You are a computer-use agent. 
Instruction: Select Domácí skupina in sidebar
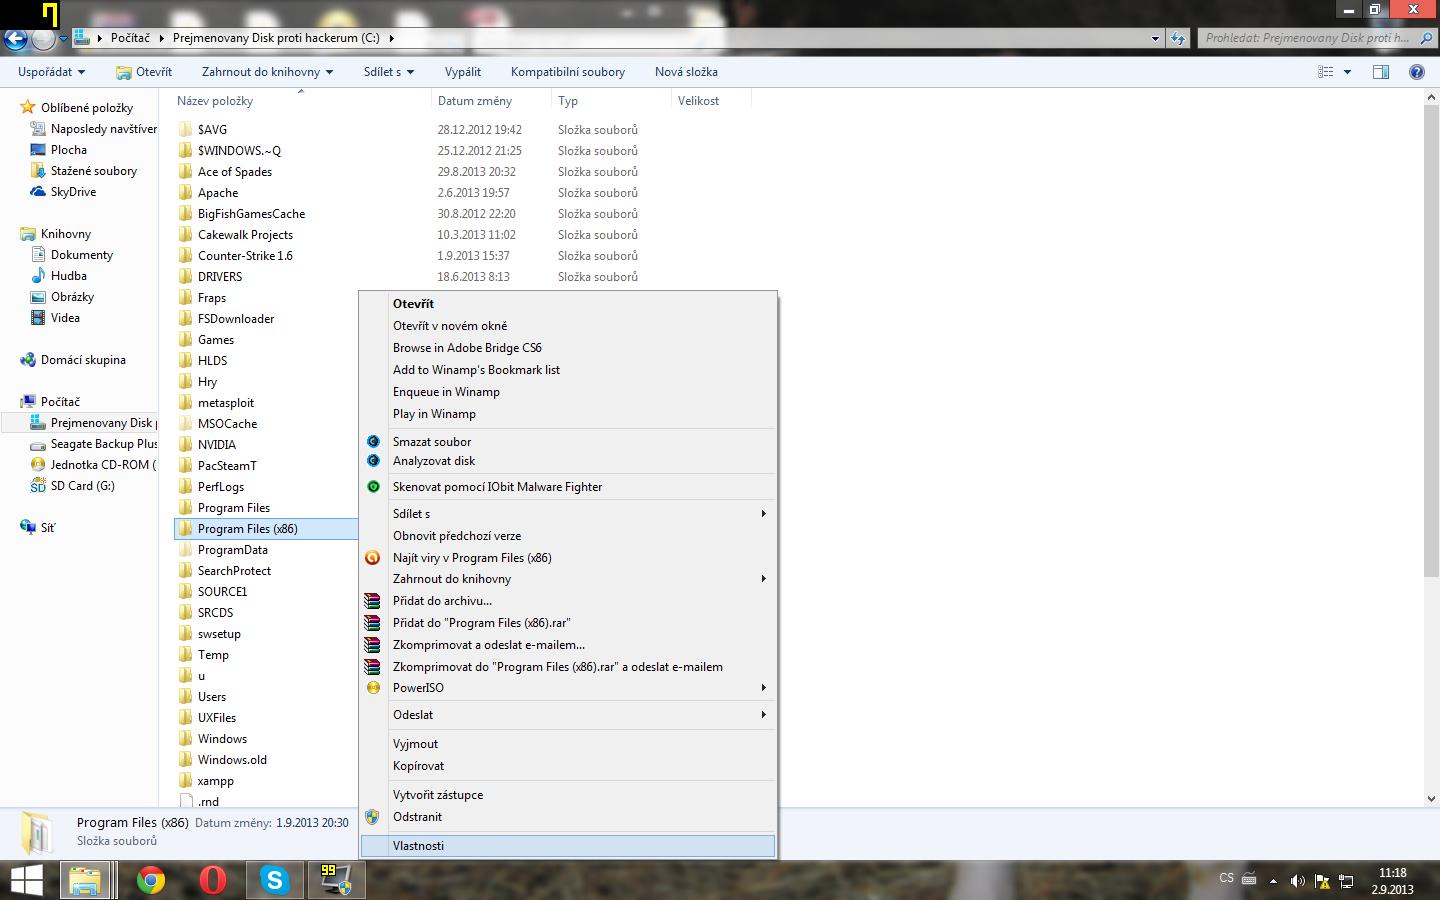coord(73,360)
